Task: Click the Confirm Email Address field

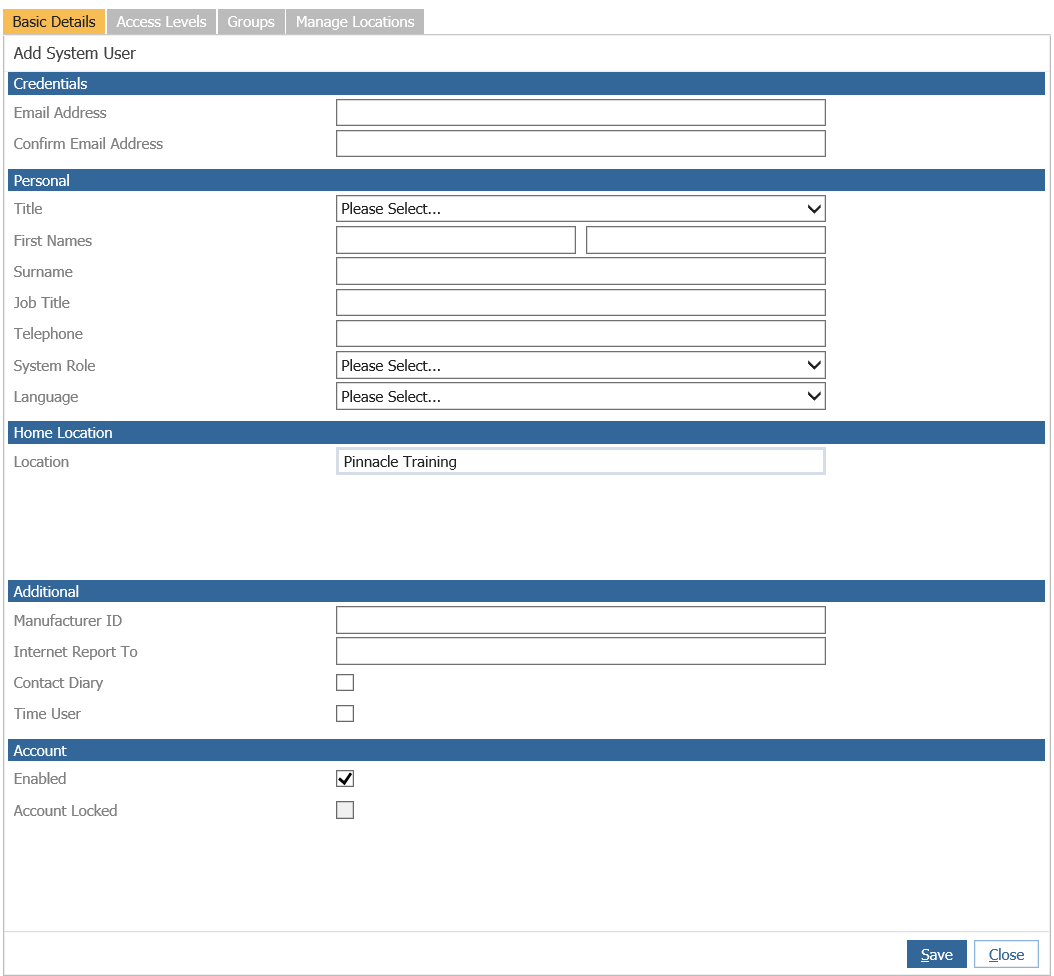Action: pyautogui.click(x=580, y=144)
